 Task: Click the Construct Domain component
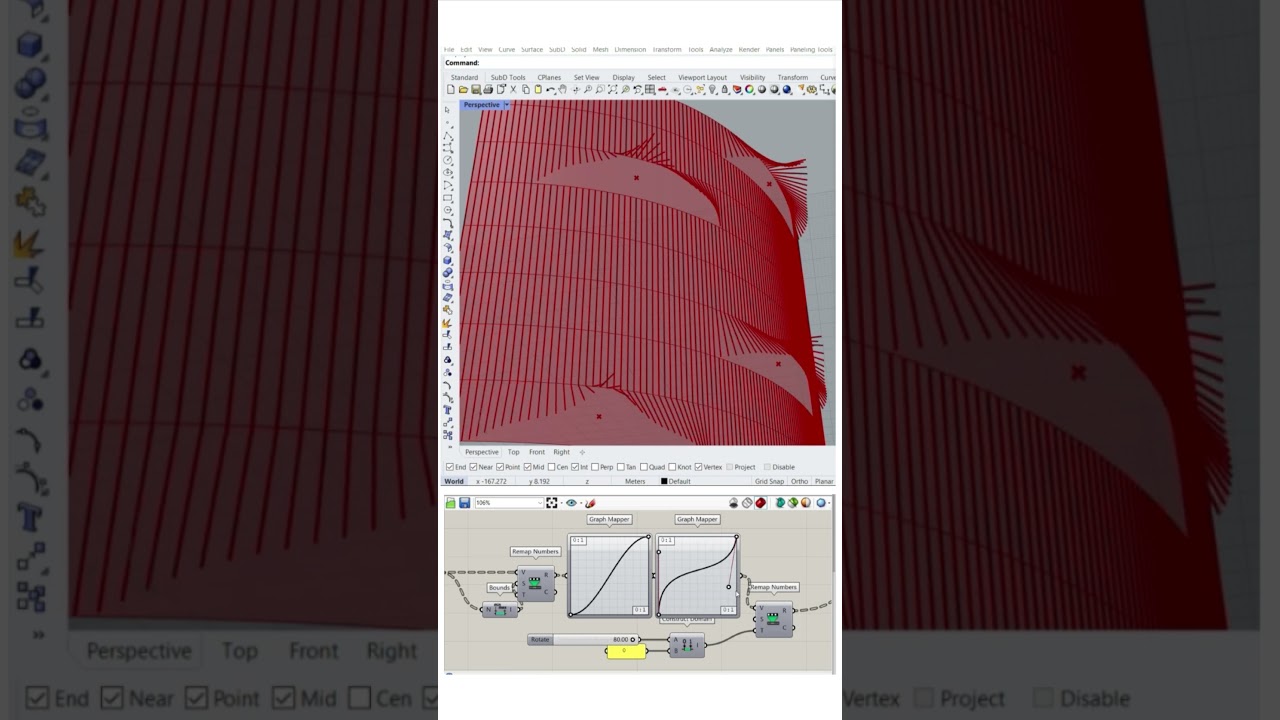(x=686, y=645)
